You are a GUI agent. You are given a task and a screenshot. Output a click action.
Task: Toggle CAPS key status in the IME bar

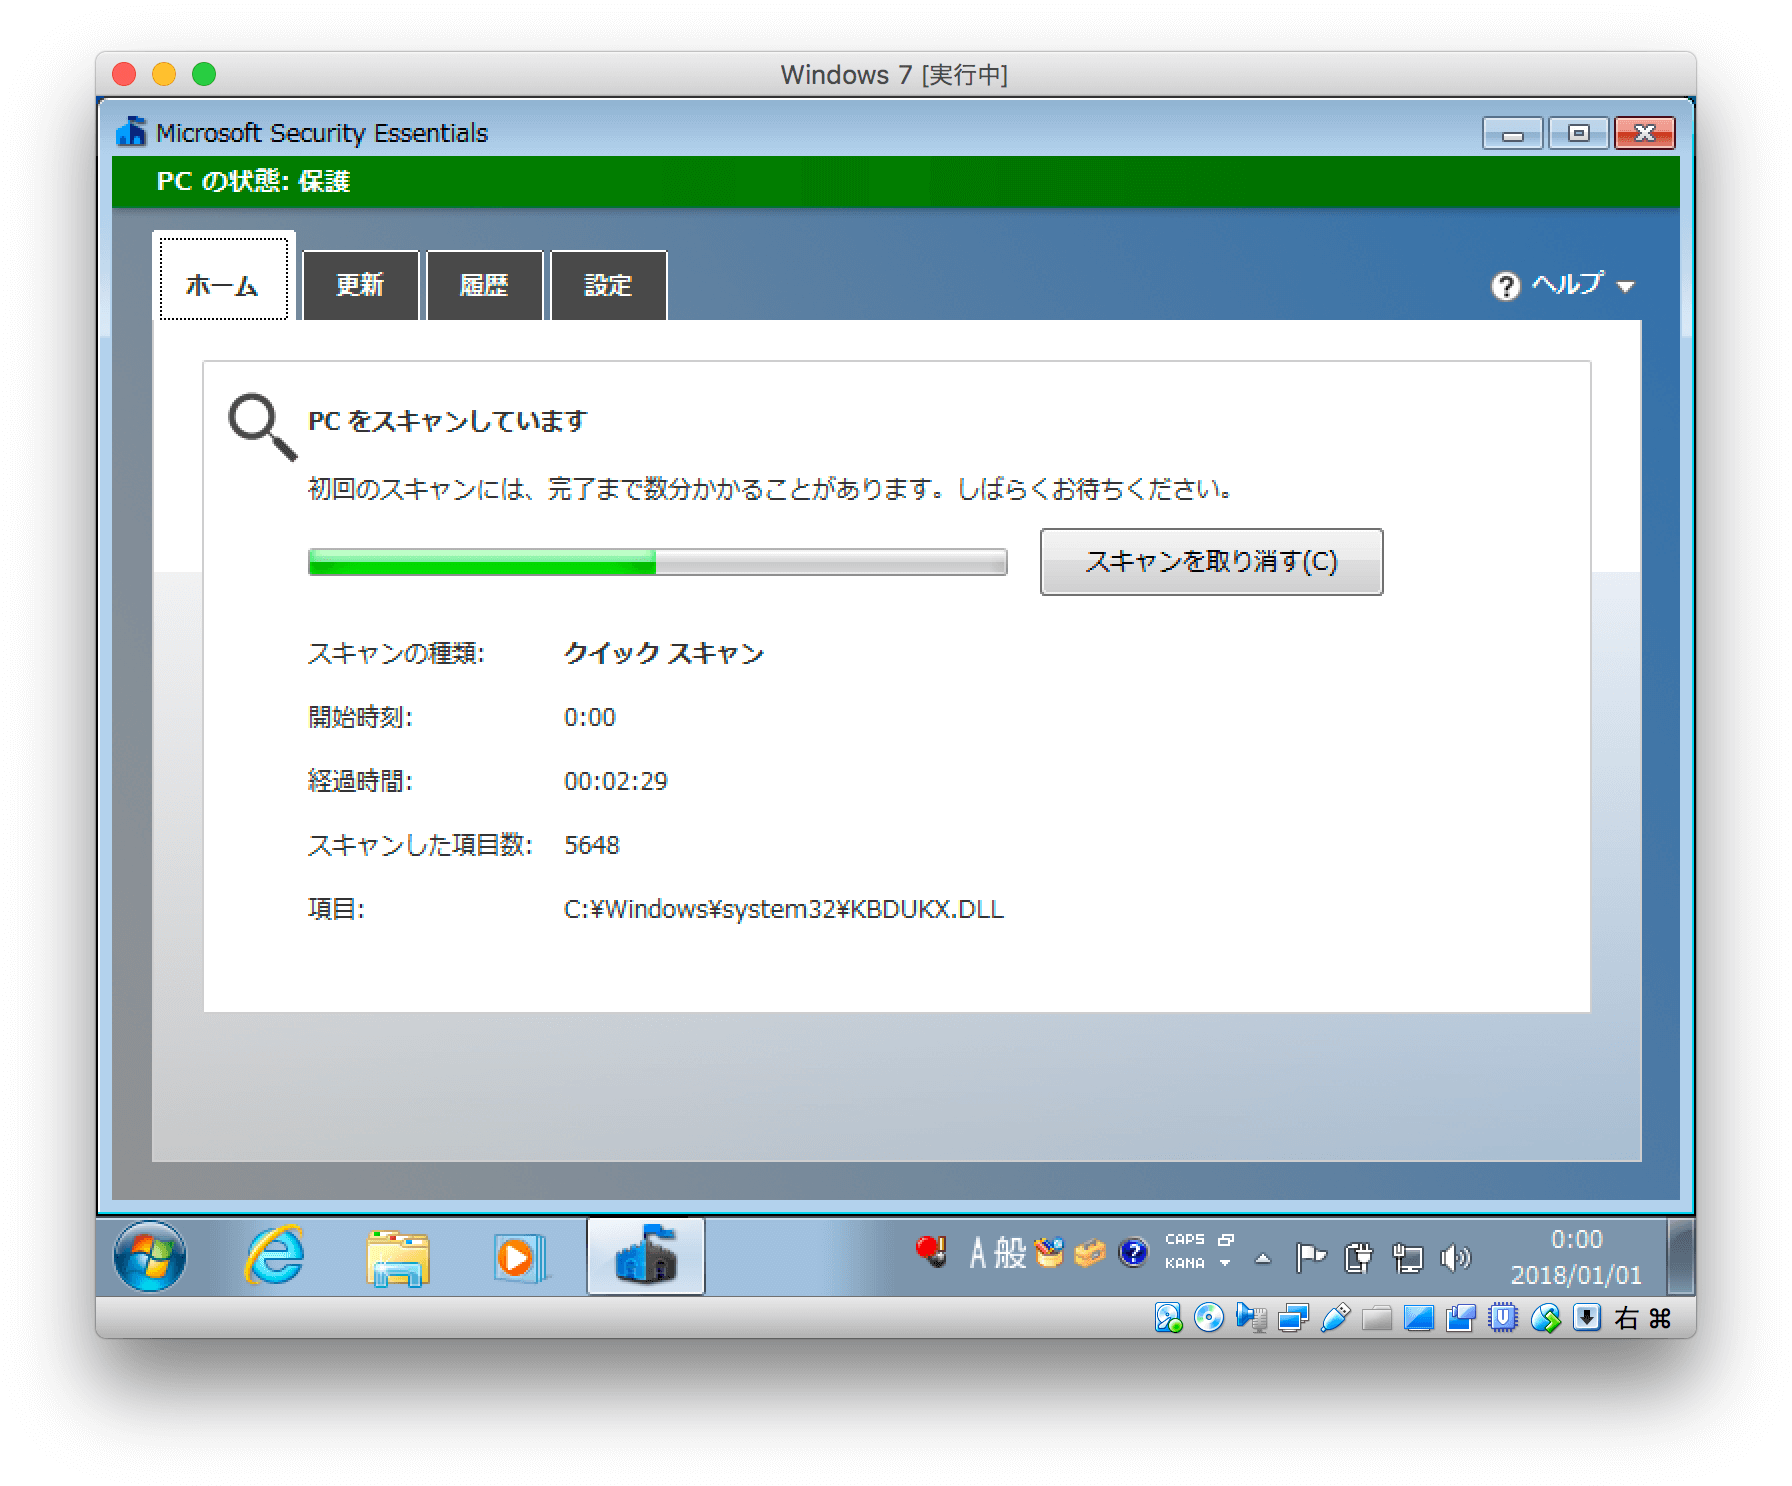pos(1185,1240)
